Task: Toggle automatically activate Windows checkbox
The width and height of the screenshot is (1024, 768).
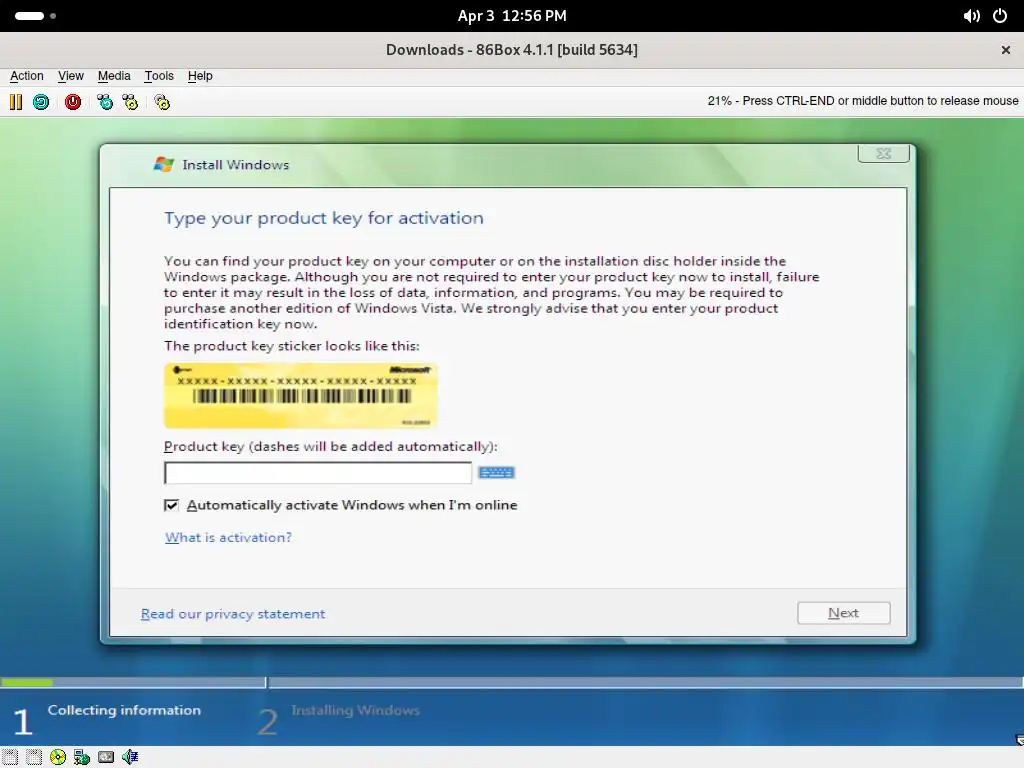Action: coord(171,505)
